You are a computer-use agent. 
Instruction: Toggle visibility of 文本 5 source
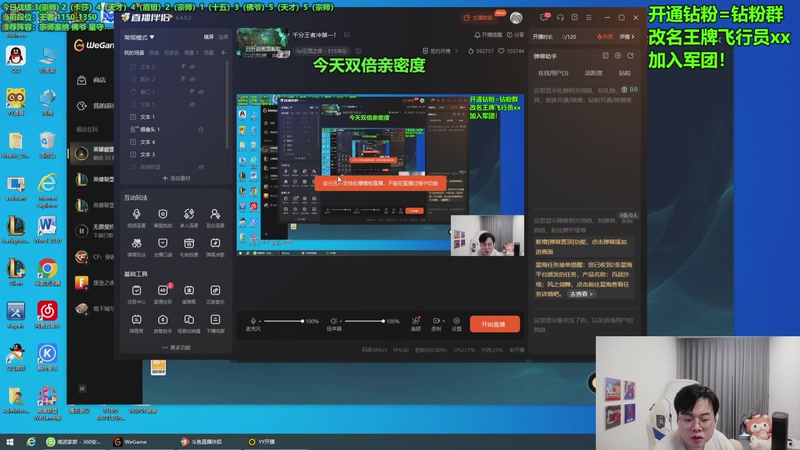click(193, 104)
